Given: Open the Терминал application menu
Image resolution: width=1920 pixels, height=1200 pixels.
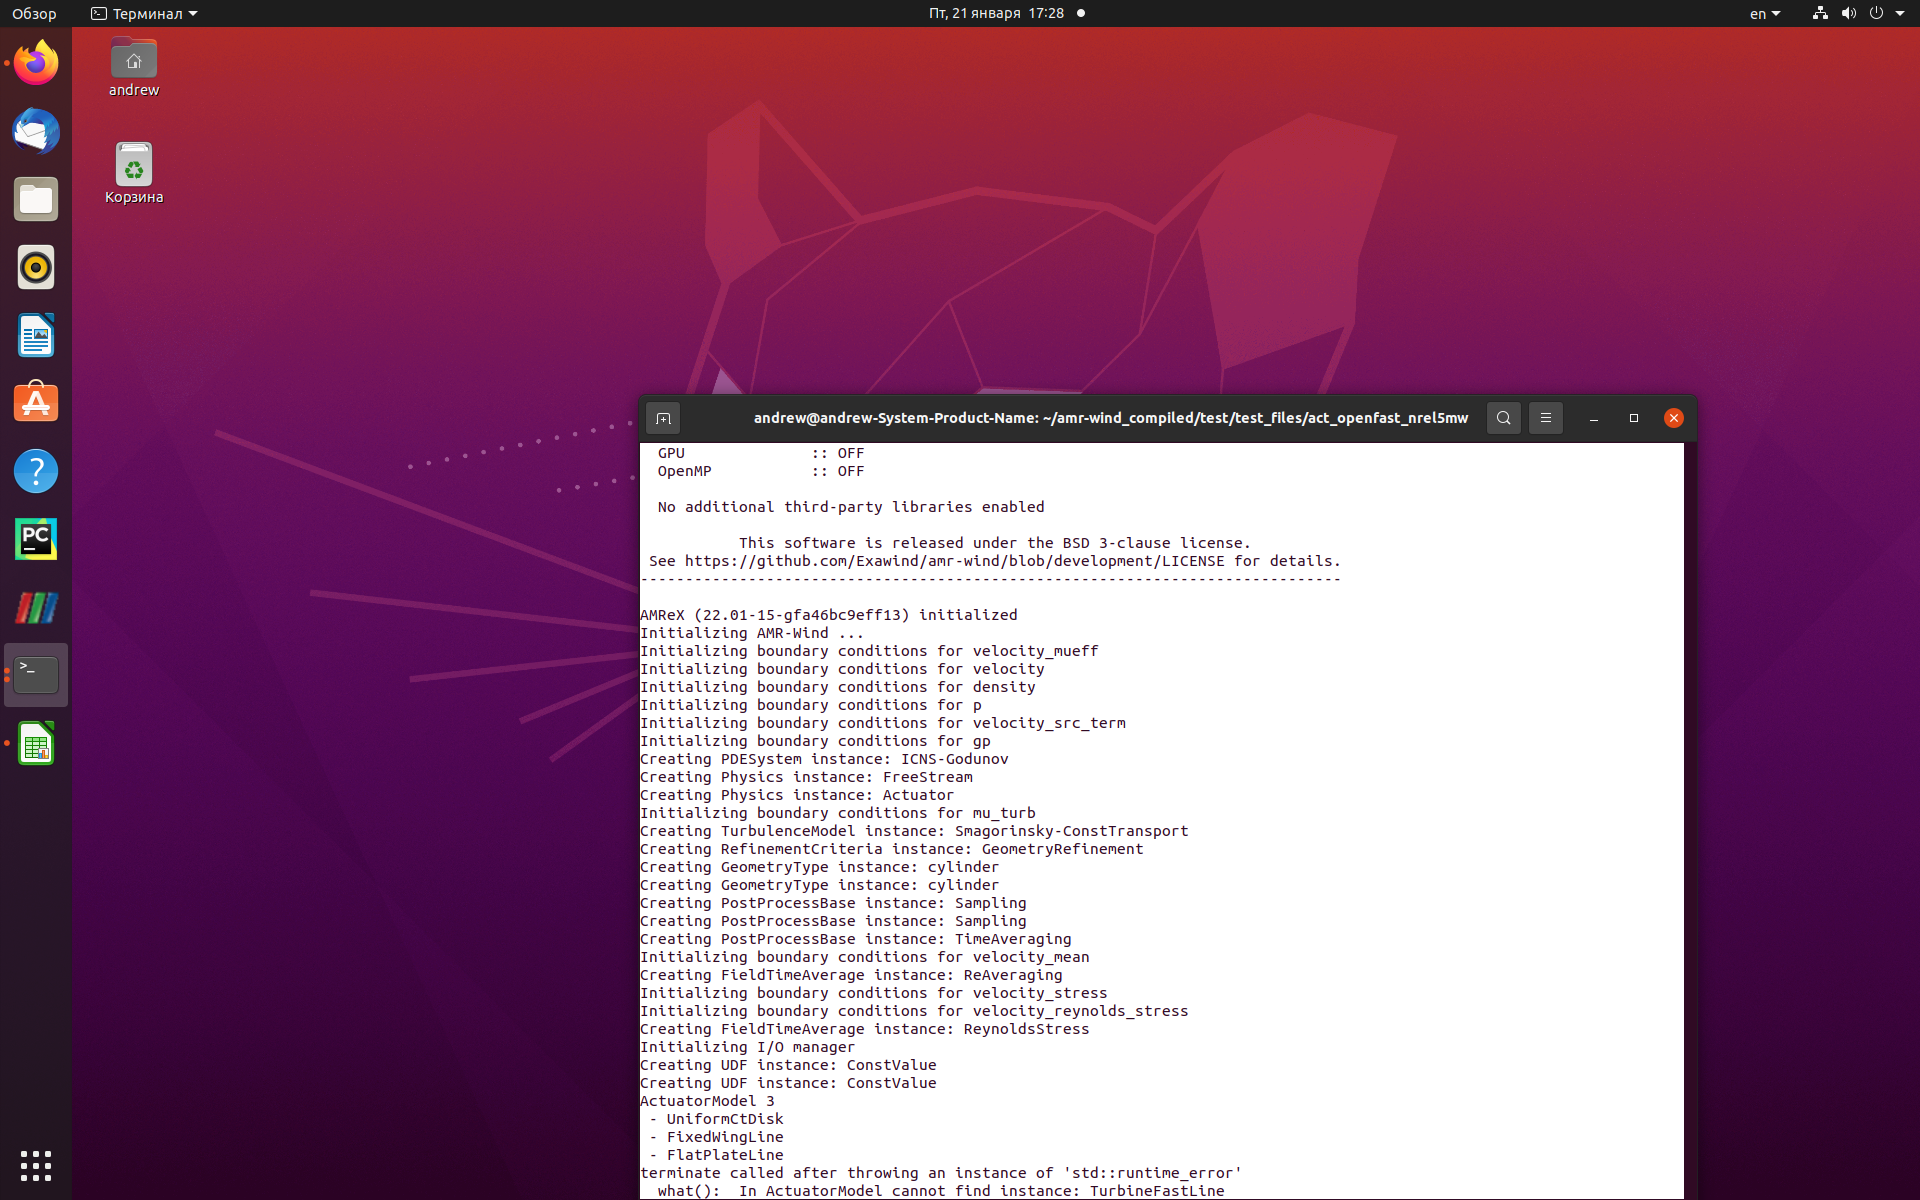Looking at the screenshot, I should (x=142, y=13).
